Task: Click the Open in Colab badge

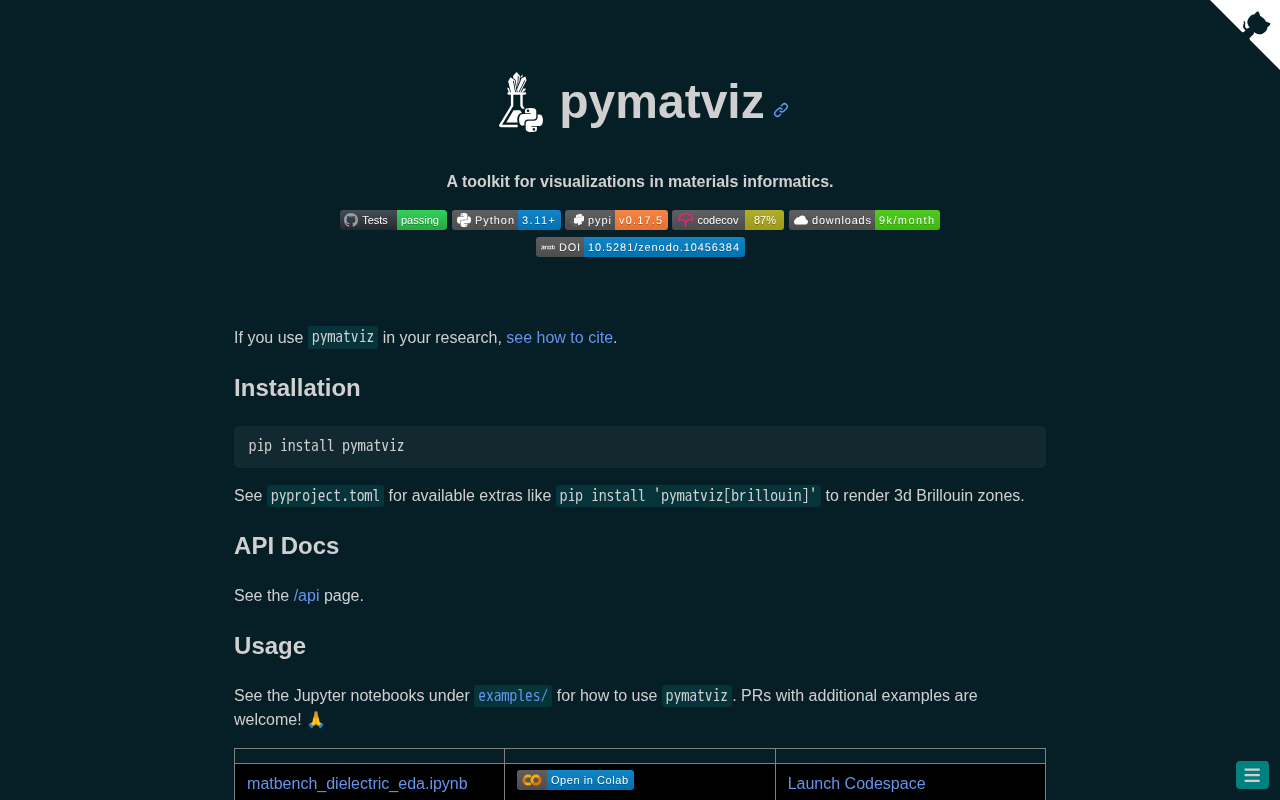Action: click(575, 780)
